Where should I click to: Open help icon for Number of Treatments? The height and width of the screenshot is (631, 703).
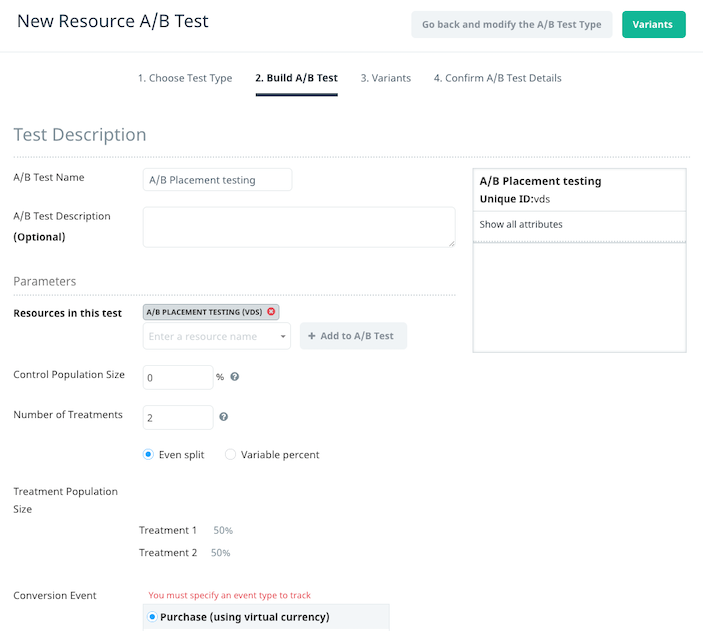click(x=223, y=417)
